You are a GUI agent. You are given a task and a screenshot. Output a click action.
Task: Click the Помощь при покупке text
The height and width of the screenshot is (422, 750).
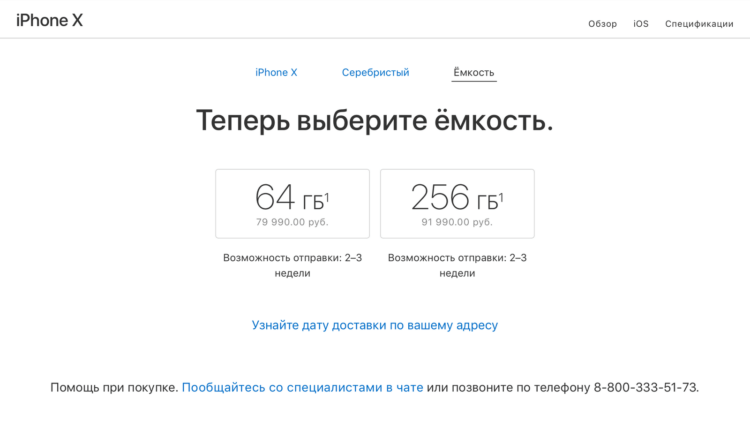tap(114, 387)
